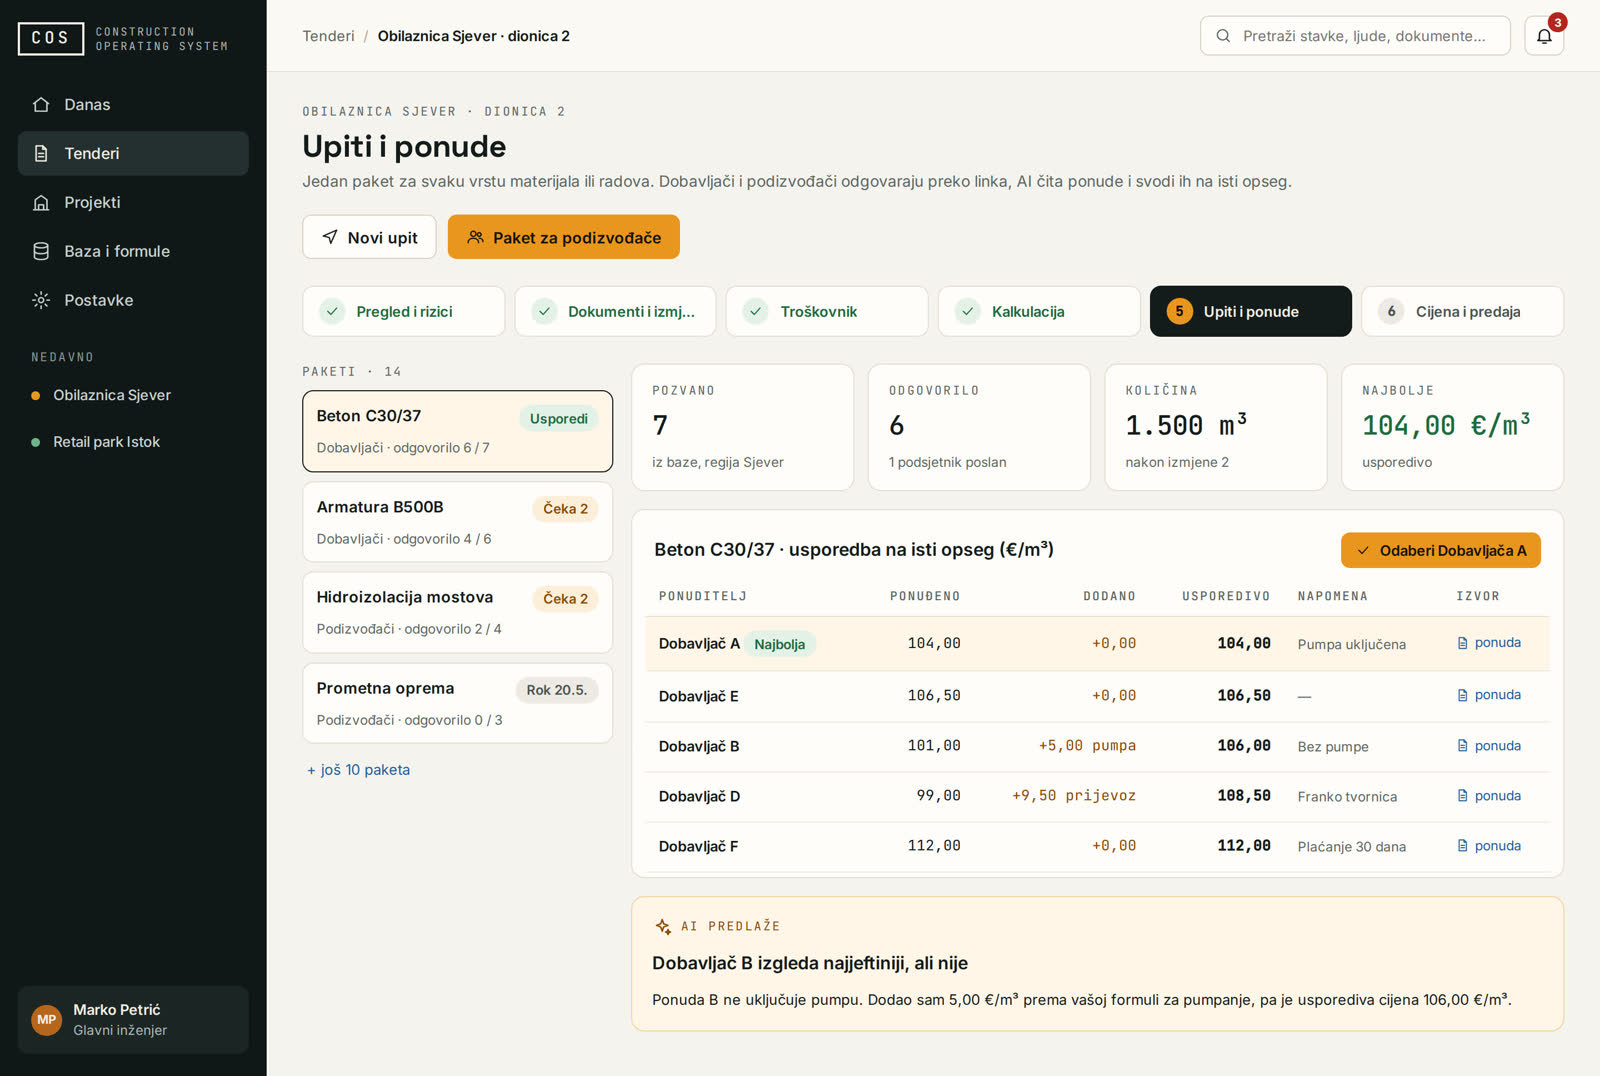1600x1076 pixels.
Task: Click the Baza i formule database icon
Action: pyautogui.click(x=41, y=251)
